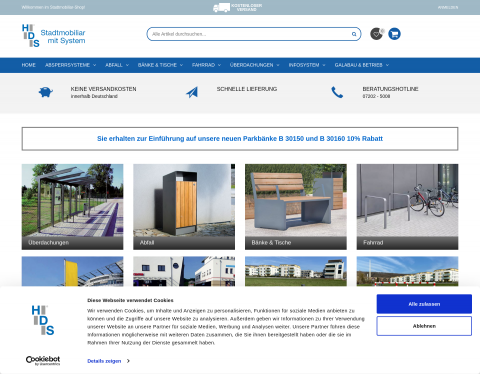This screenshot has height=374, width=480.
Task: Click 'Diese Webseite verwendet Cookies' heading
Action: pos(130,300)
